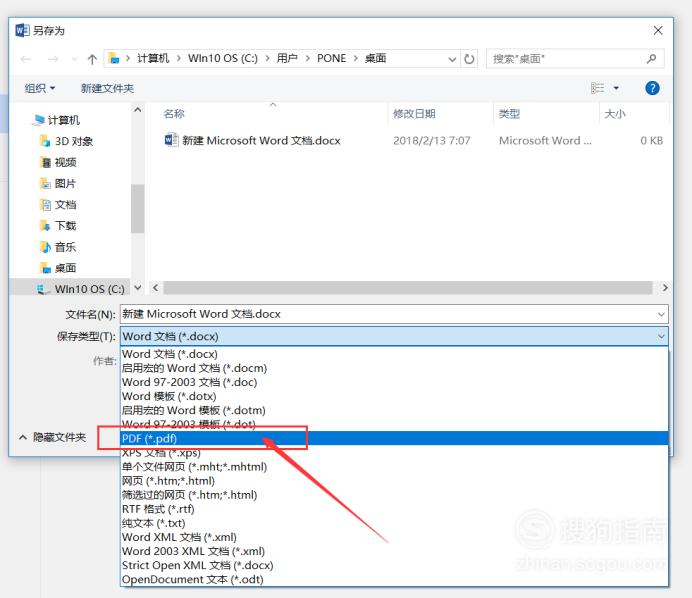Choose OpenDocument 文本 (*.odt)

(394, 579)
